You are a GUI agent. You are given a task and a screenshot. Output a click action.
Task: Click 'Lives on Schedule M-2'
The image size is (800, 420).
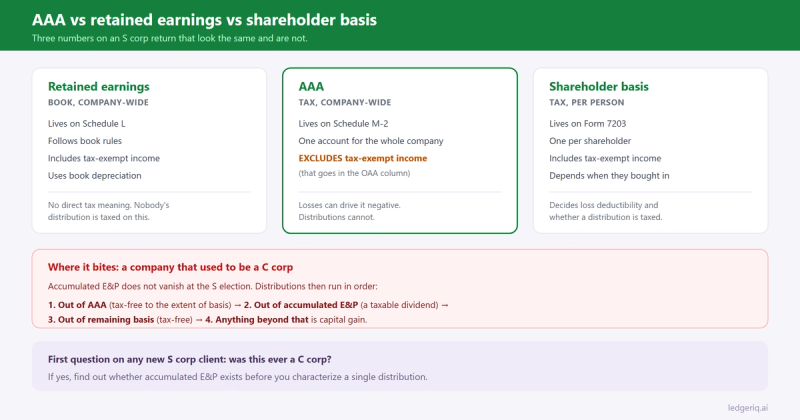tap(343, 123)
